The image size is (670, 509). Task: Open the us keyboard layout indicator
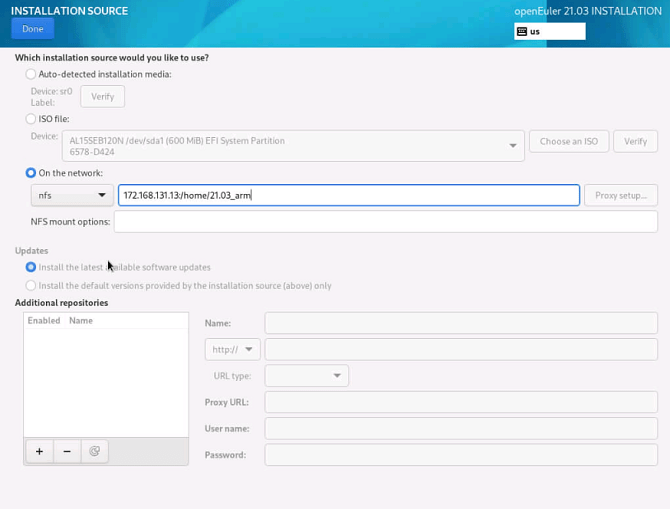coord(550,31)
